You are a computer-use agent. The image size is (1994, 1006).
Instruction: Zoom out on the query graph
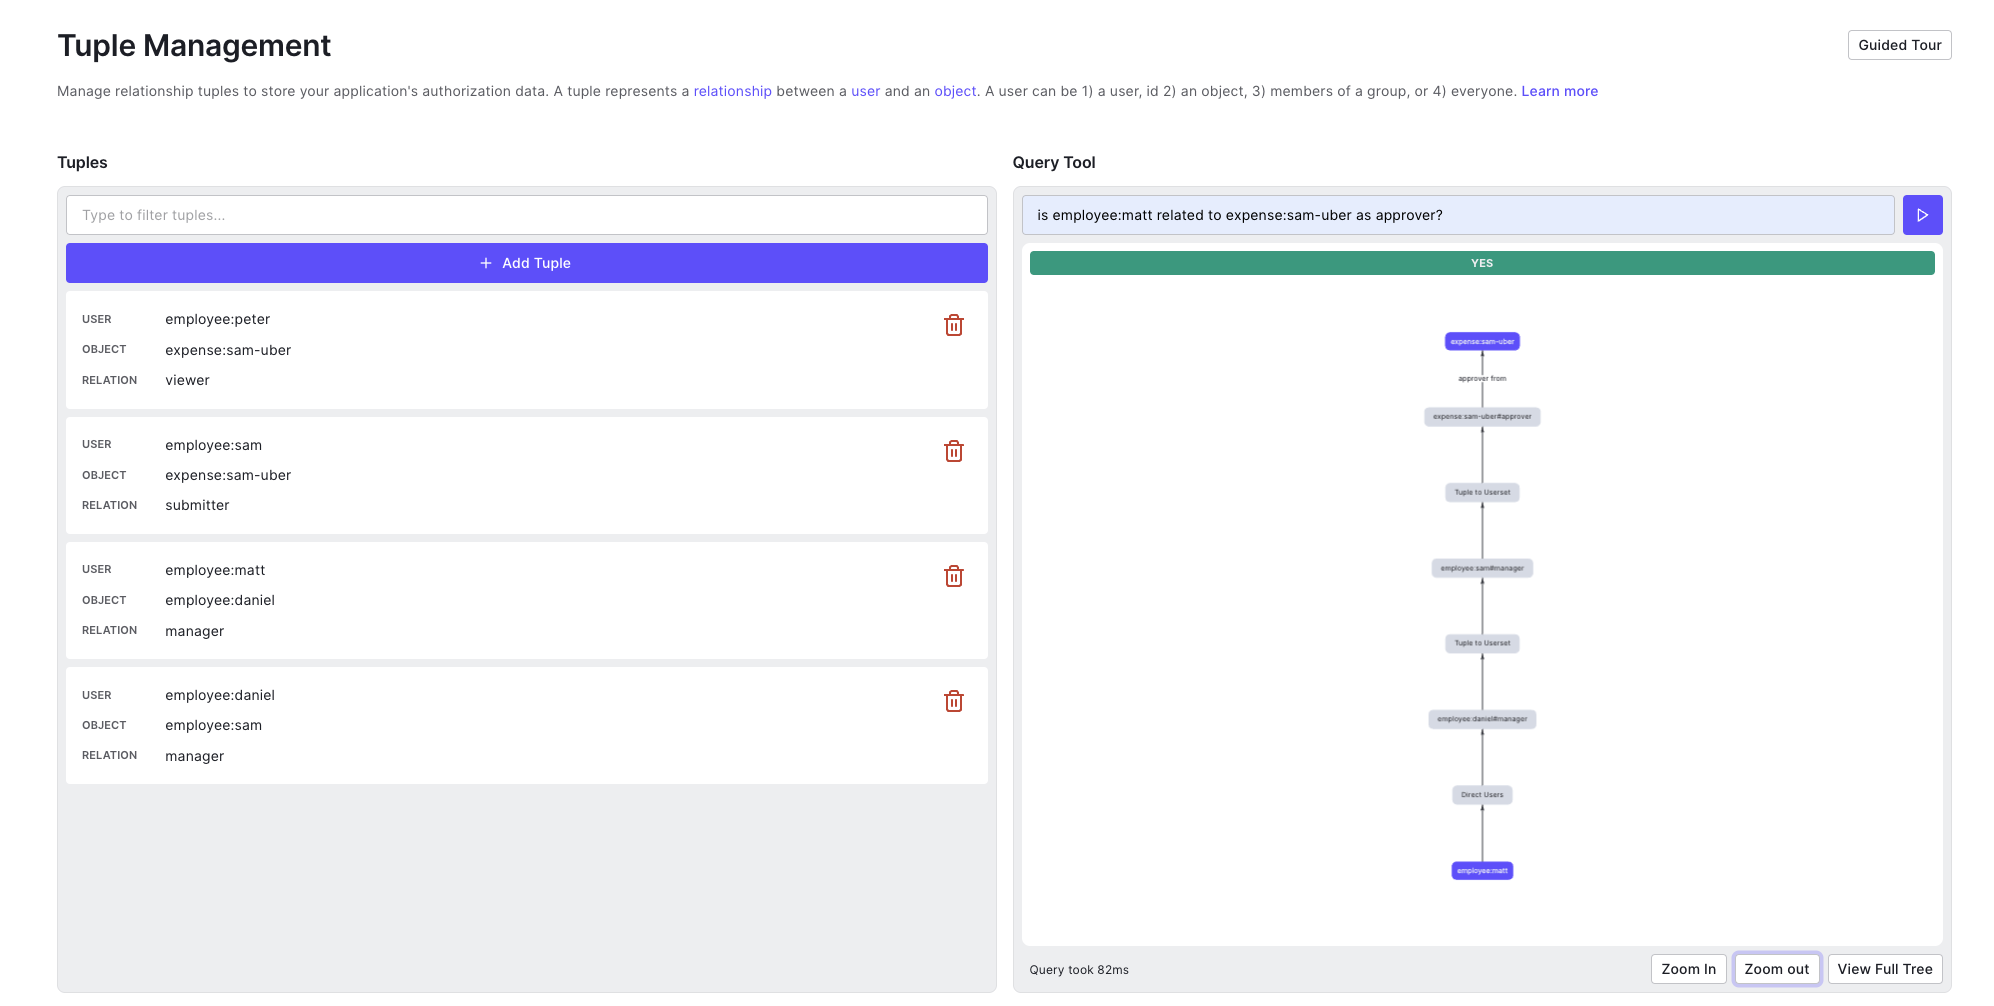tap(1776, 968)
